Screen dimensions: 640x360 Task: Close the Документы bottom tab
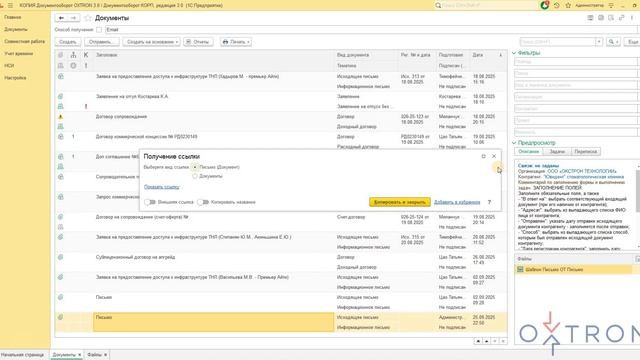tap(80, 355)
